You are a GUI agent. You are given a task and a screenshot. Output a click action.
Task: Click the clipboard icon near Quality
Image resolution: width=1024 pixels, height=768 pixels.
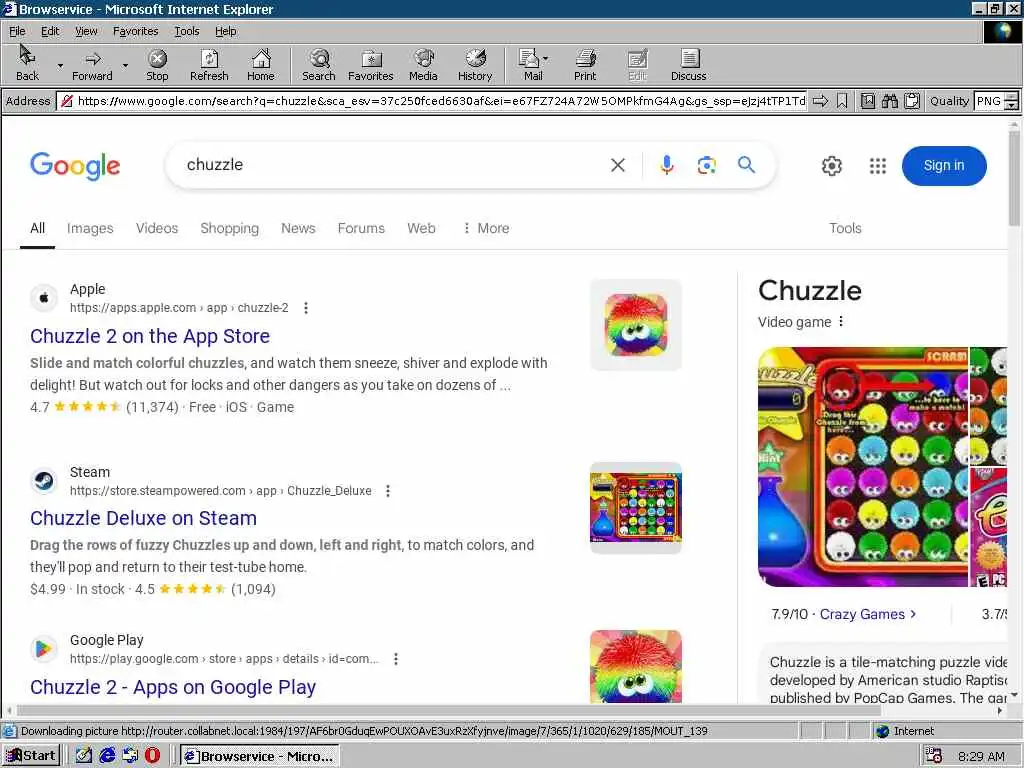point(912,101)
